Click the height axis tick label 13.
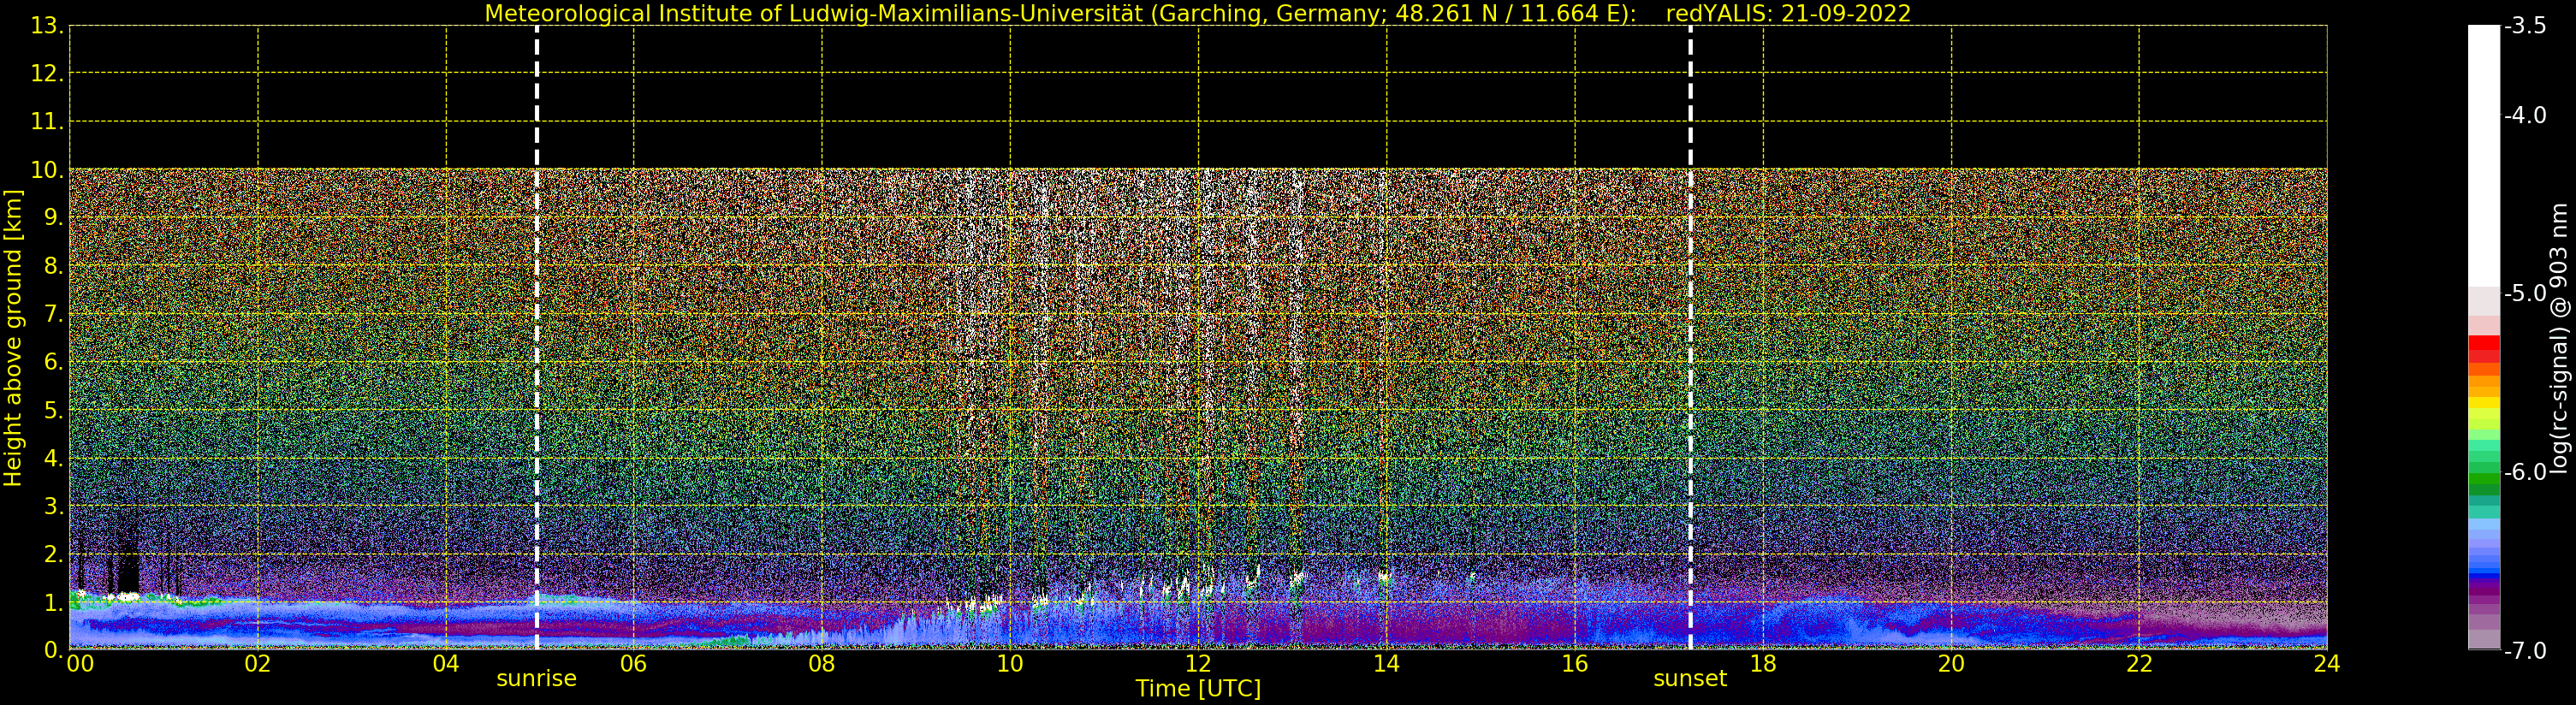The width and height of the screenshot is (2576, 705). 47,26
